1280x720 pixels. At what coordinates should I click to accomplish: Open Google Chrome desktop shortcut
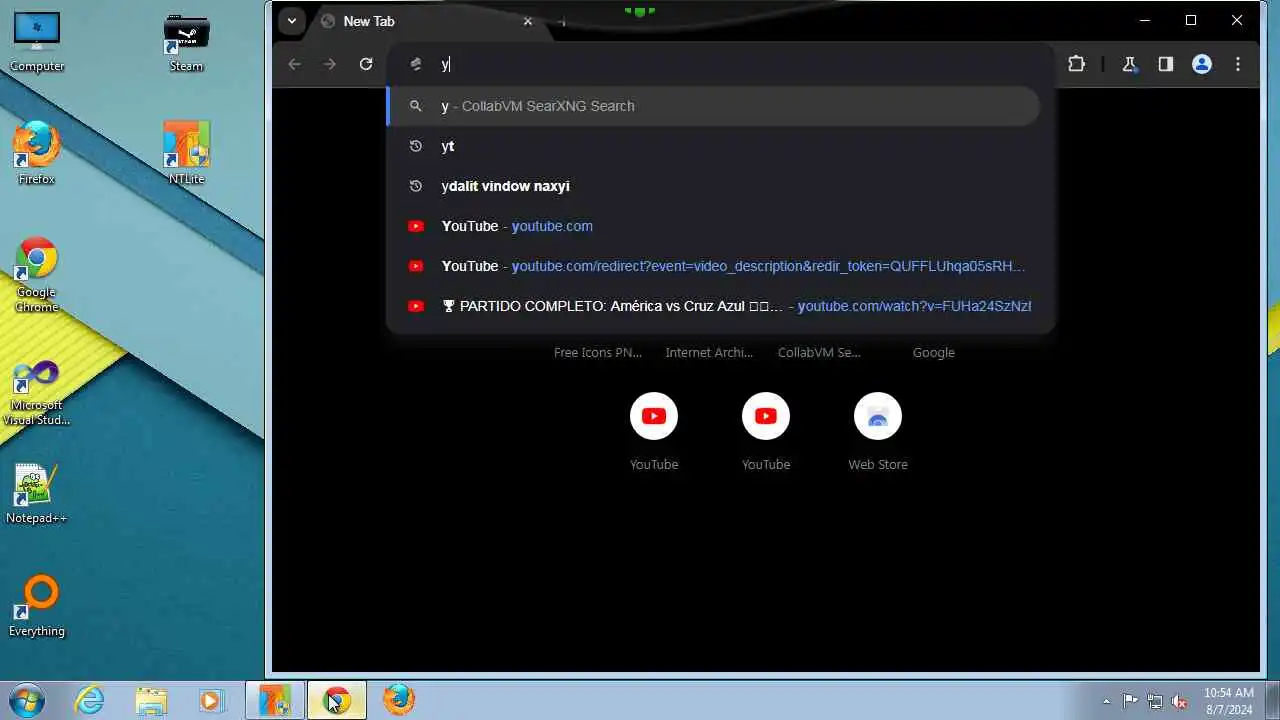click(37, 274)
